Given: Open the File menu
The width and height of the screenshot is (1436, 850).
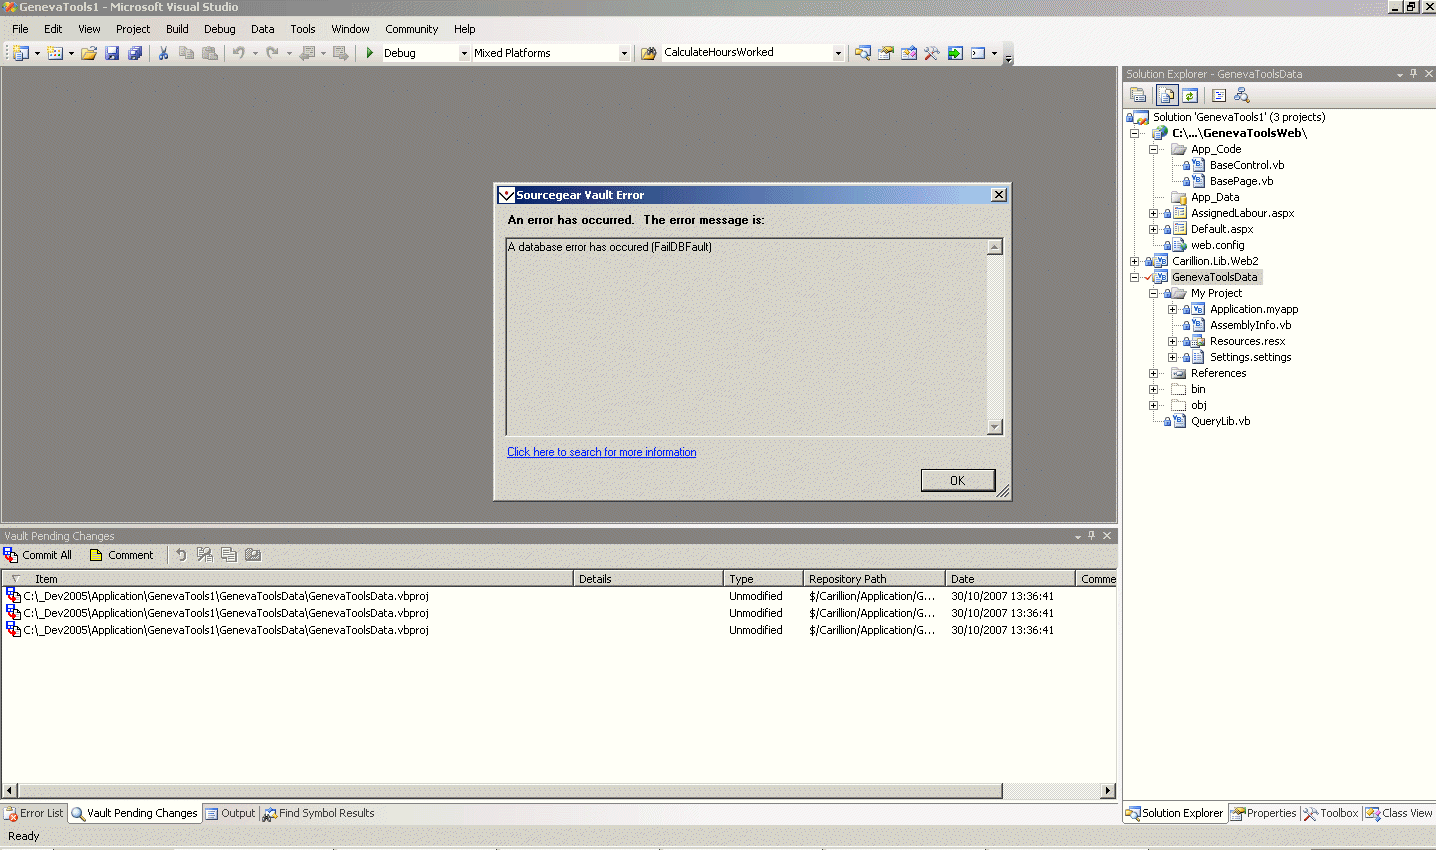Looking at the screenshot, I should (x=20, y=29).
